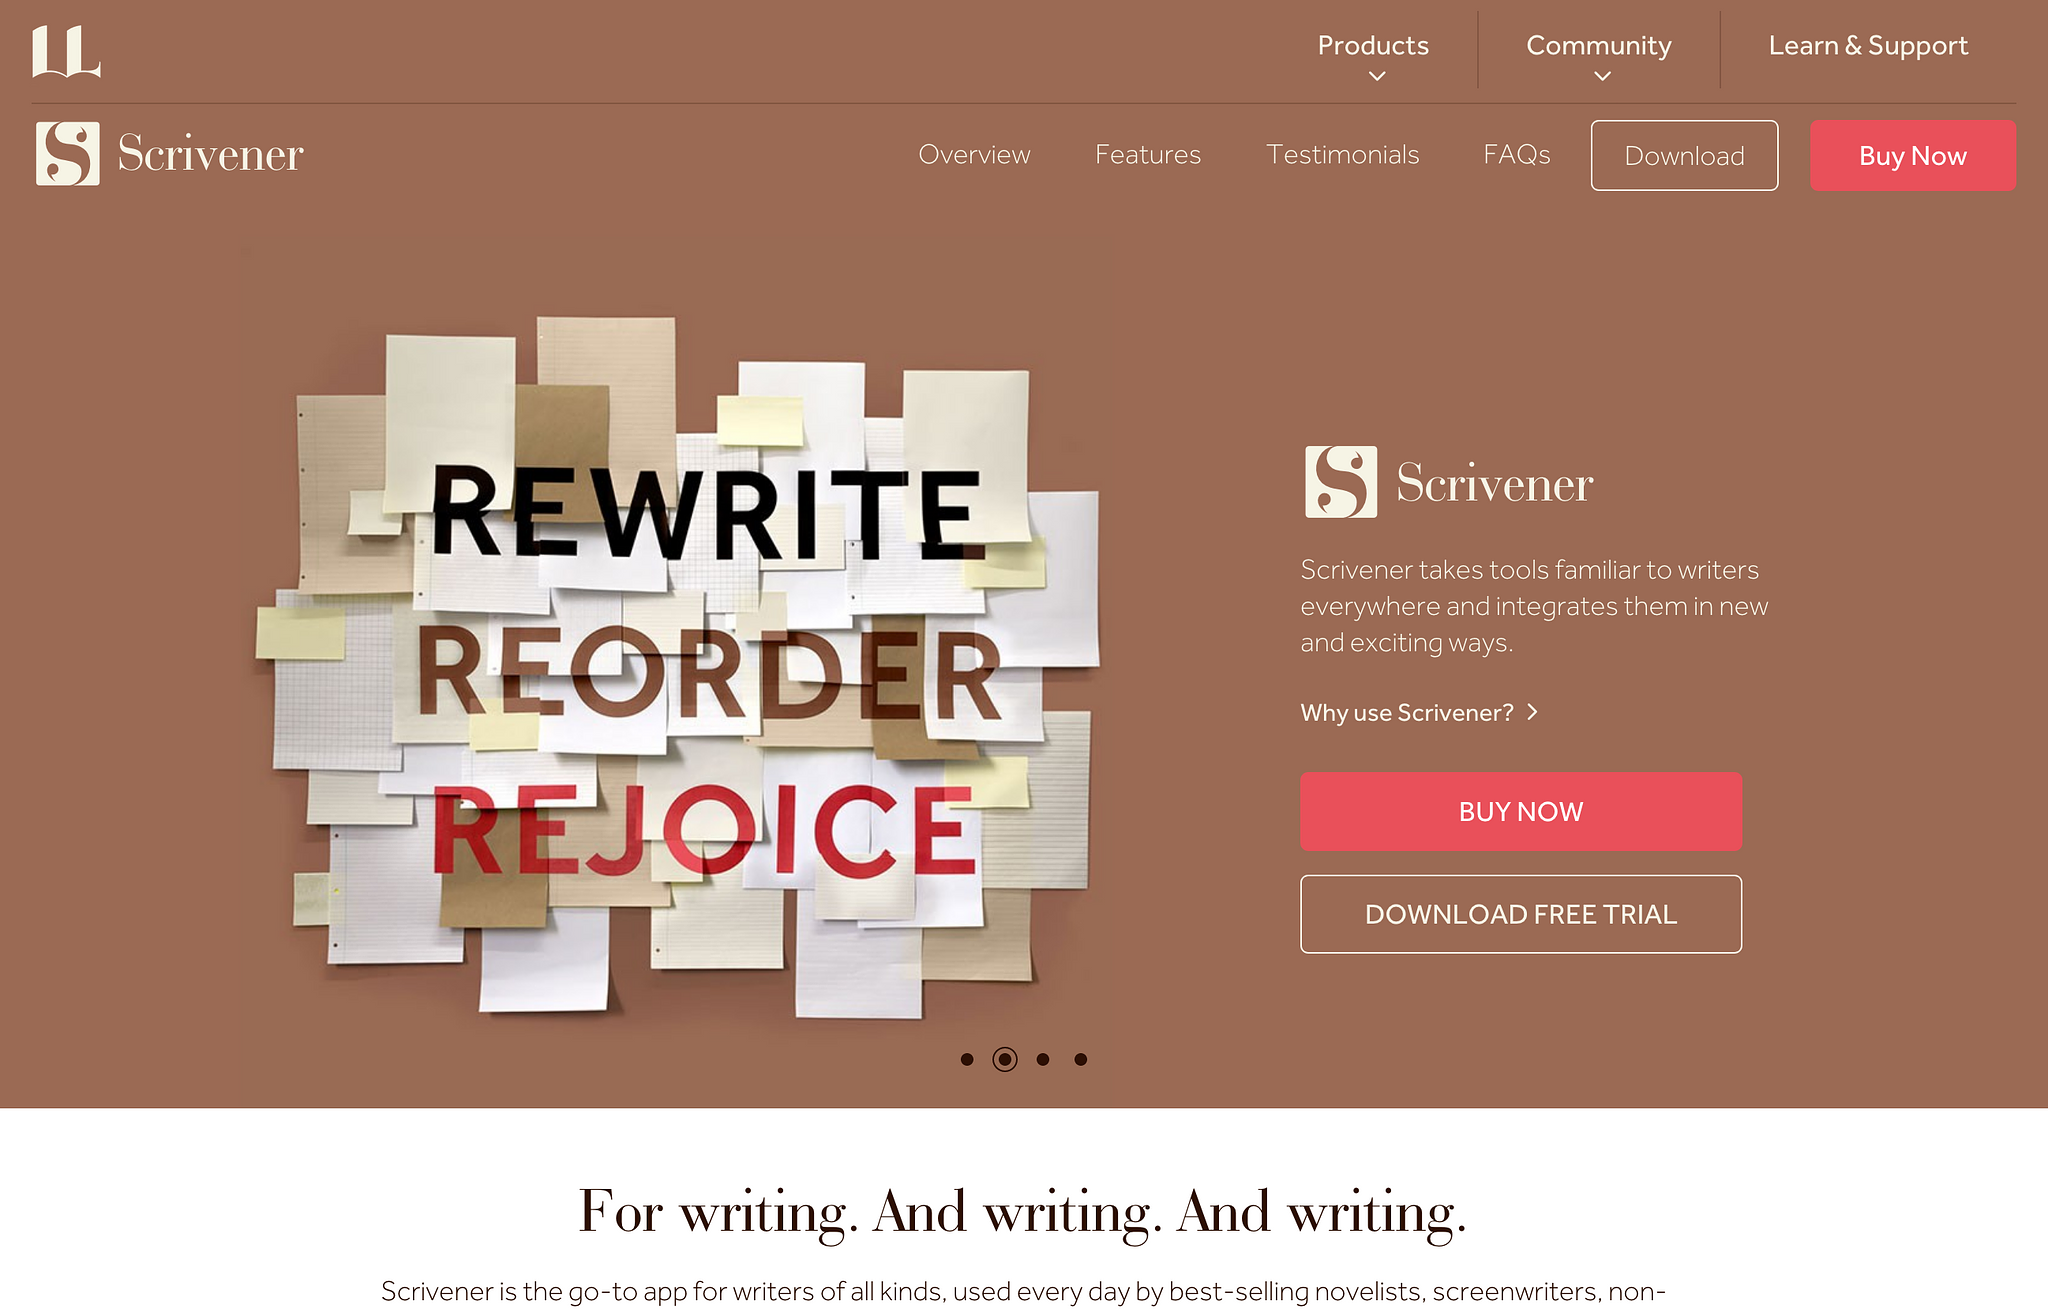Click the Scrivener product icon in hero section
The image size is (2048, 1312).
tap(1337, 482)
